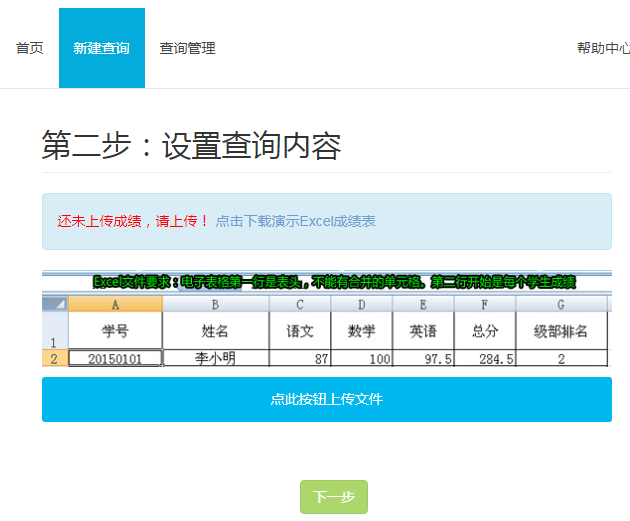The image size is (630, 521).
Task: Open 帮助中心 help link
Action: point(603,48)
